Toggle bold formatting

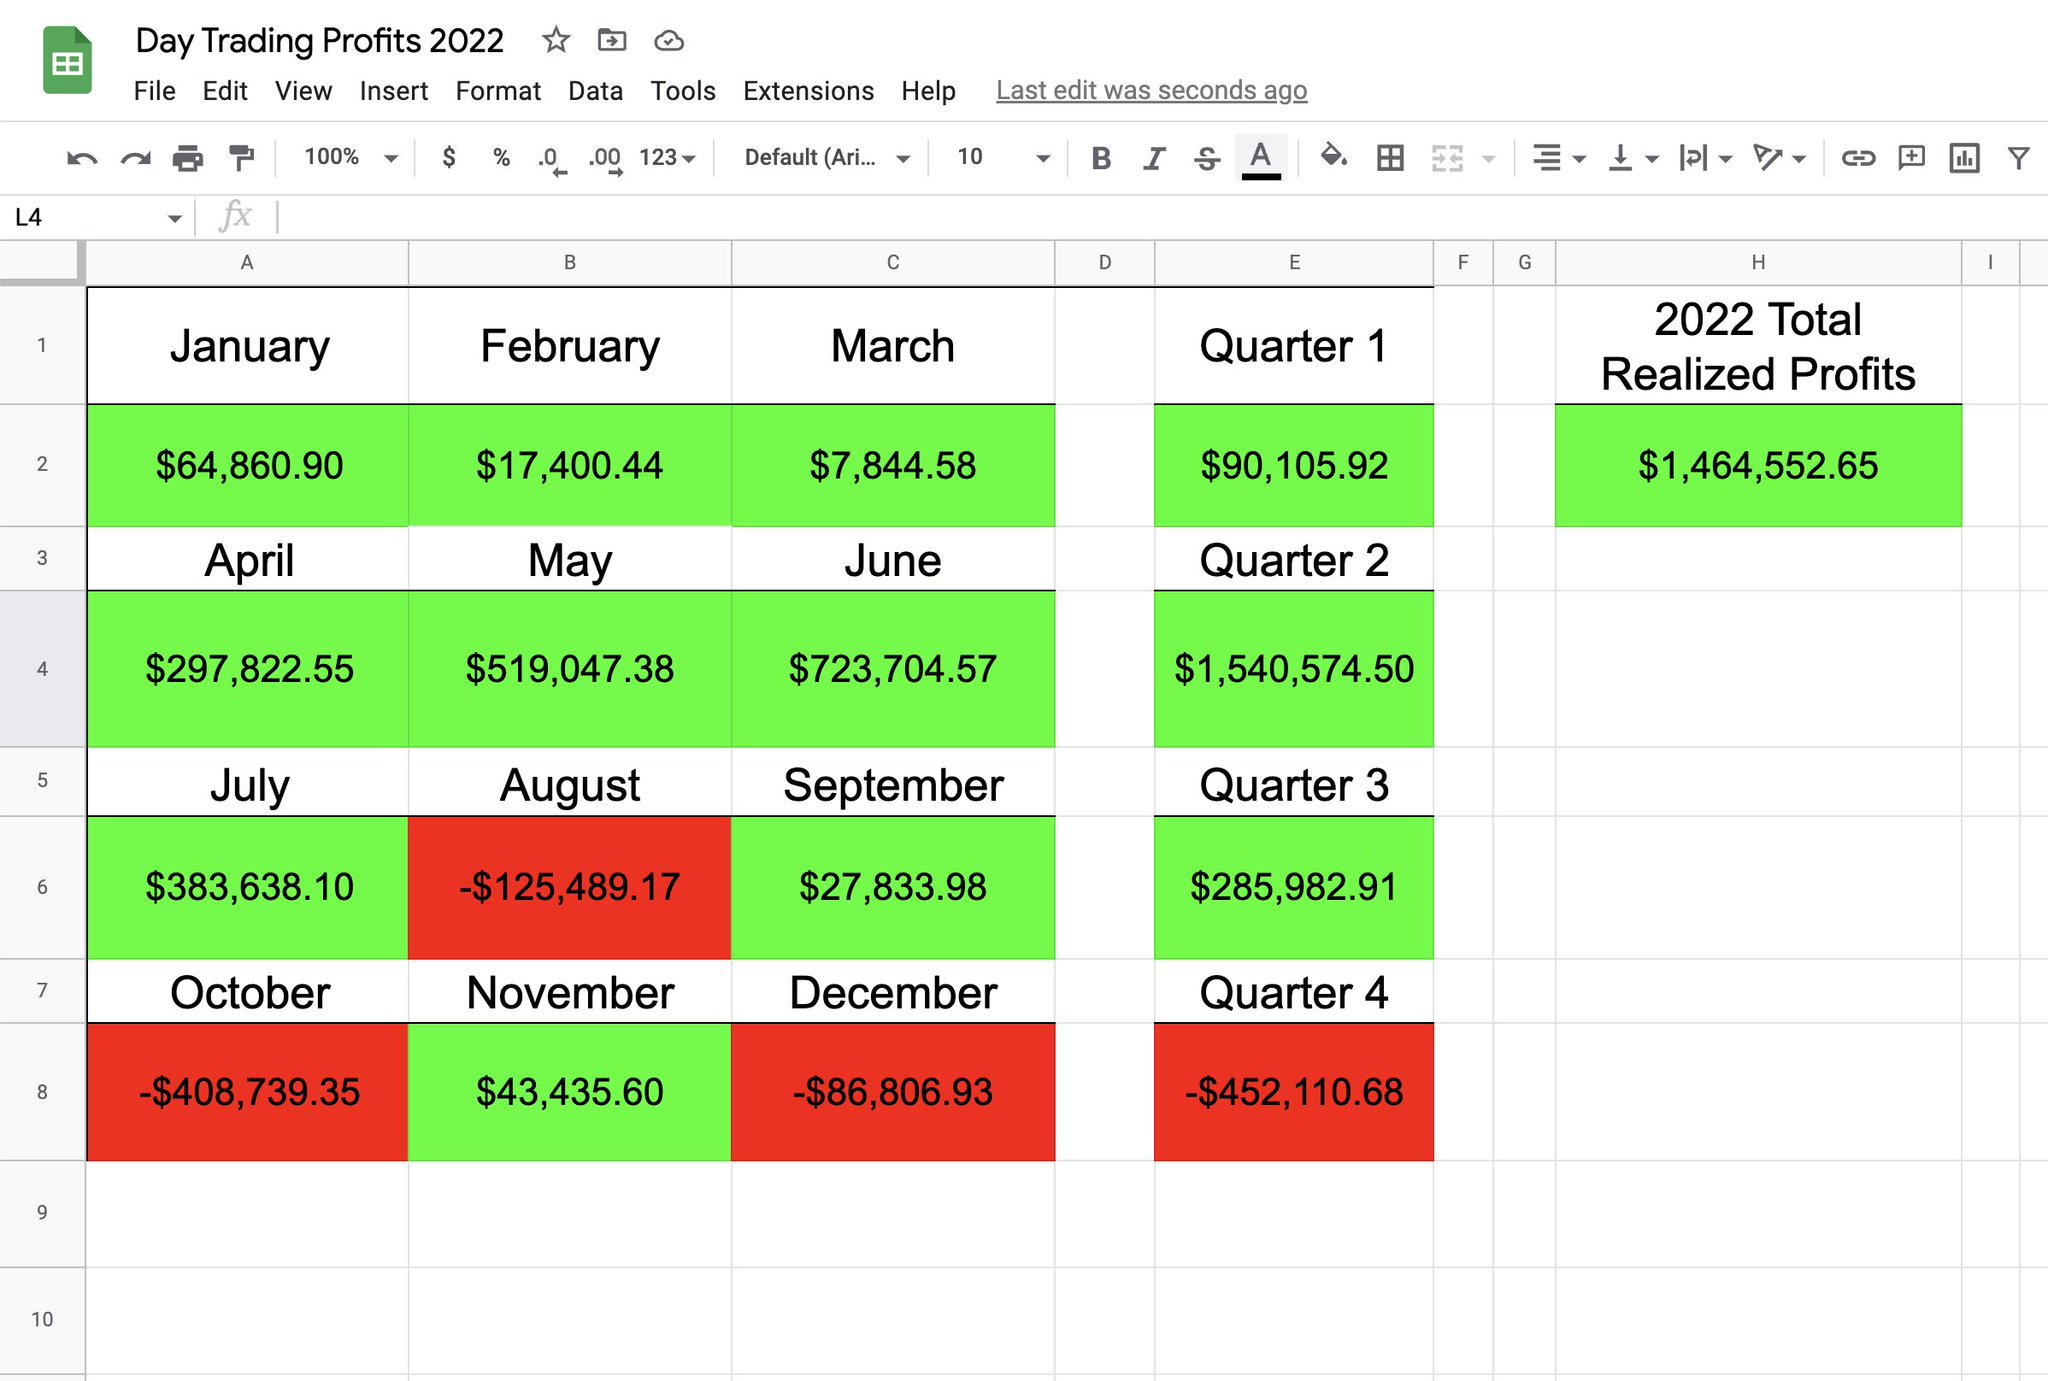point(1101,158)
